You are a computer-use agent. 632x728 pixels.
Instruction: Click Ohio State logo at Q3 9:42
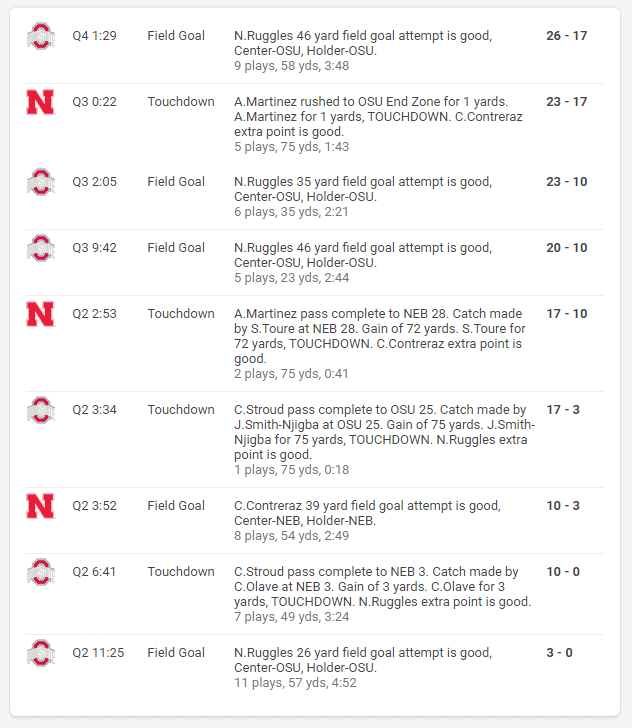coord(41,247)
